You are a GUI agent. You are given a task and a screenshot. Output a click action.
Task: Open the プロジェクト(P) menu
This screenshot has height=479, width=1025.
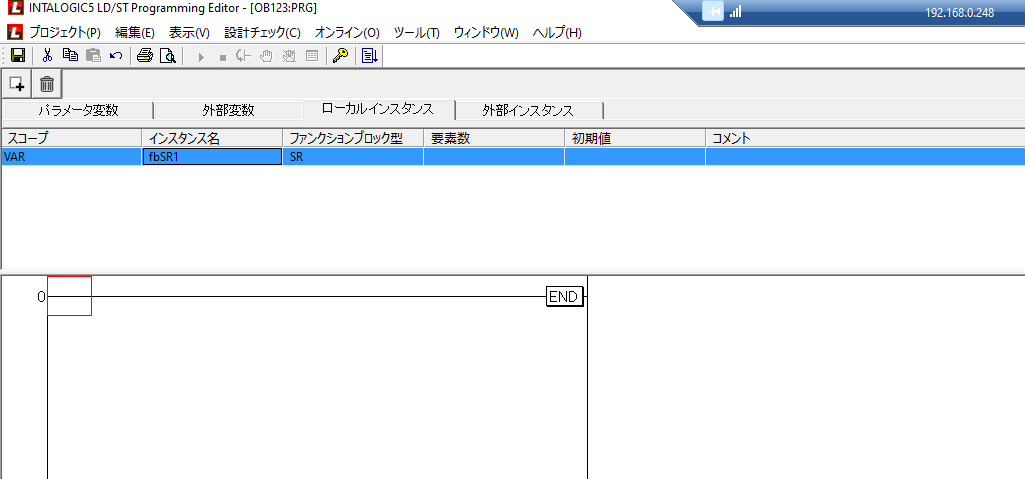(x=65, y=32)
